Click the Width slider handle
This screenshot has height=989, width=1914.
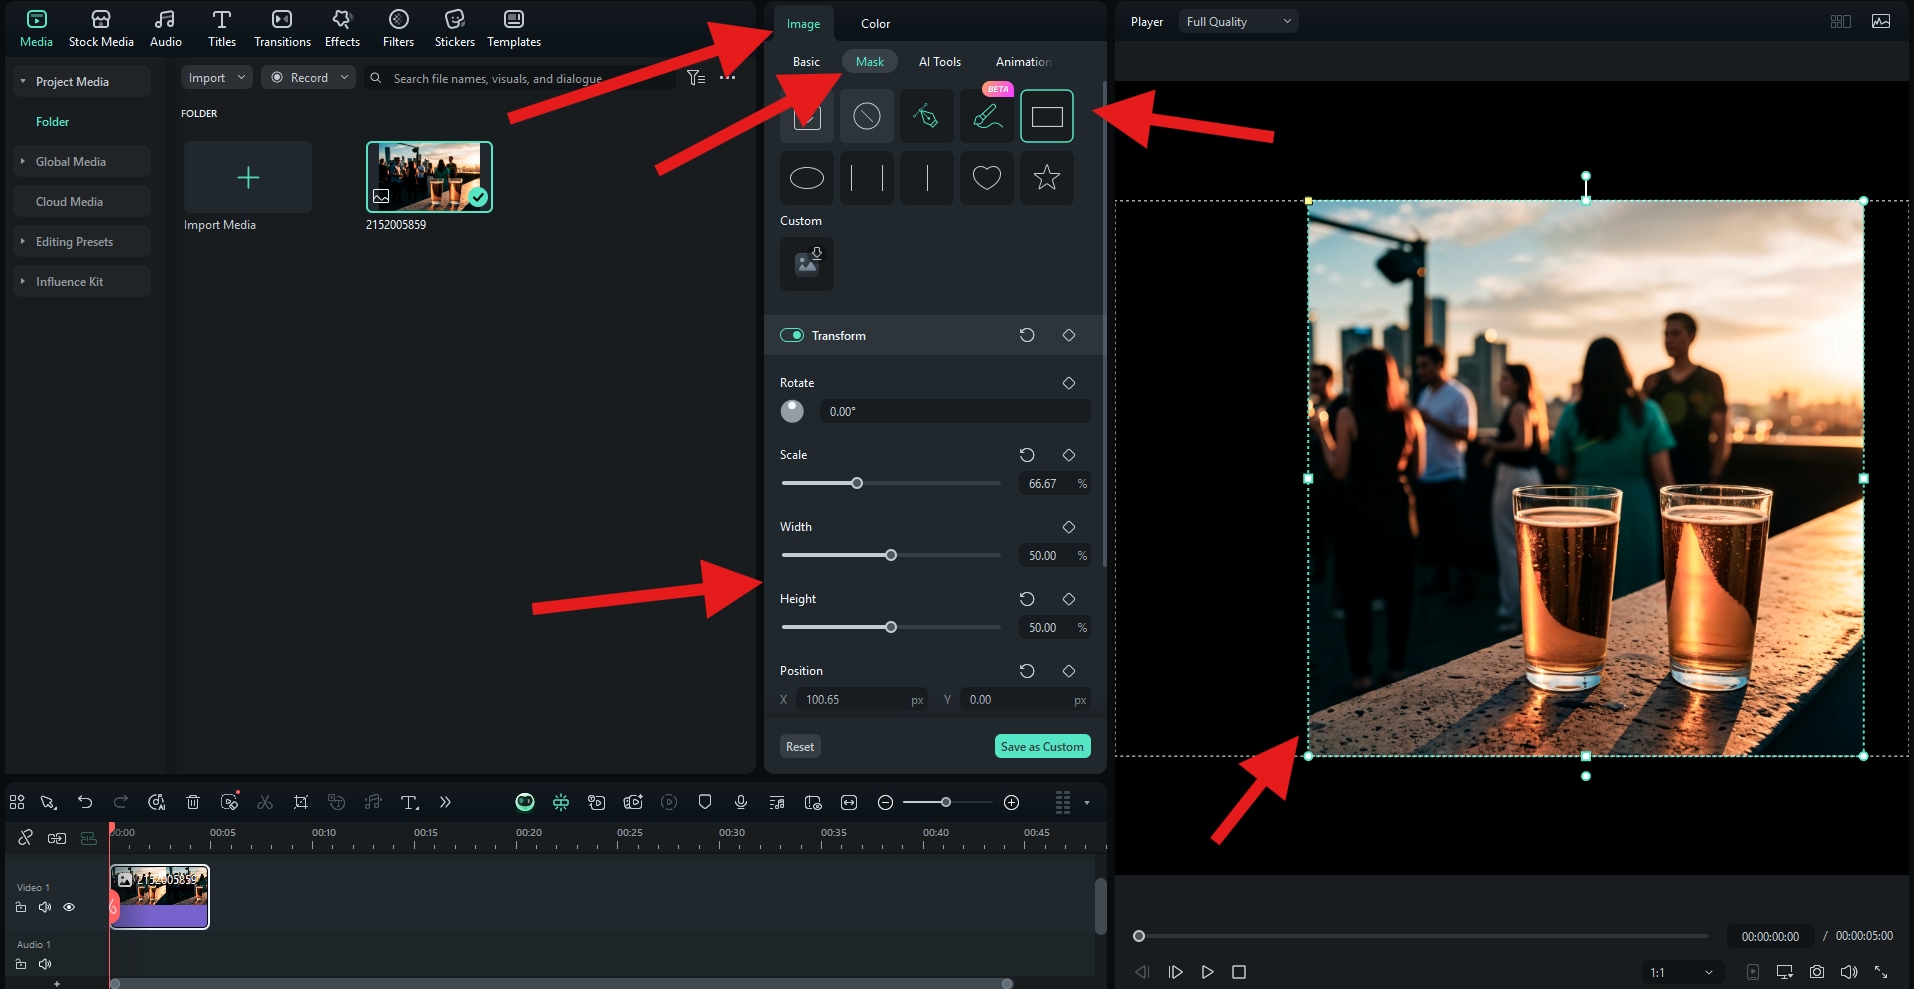891,555
